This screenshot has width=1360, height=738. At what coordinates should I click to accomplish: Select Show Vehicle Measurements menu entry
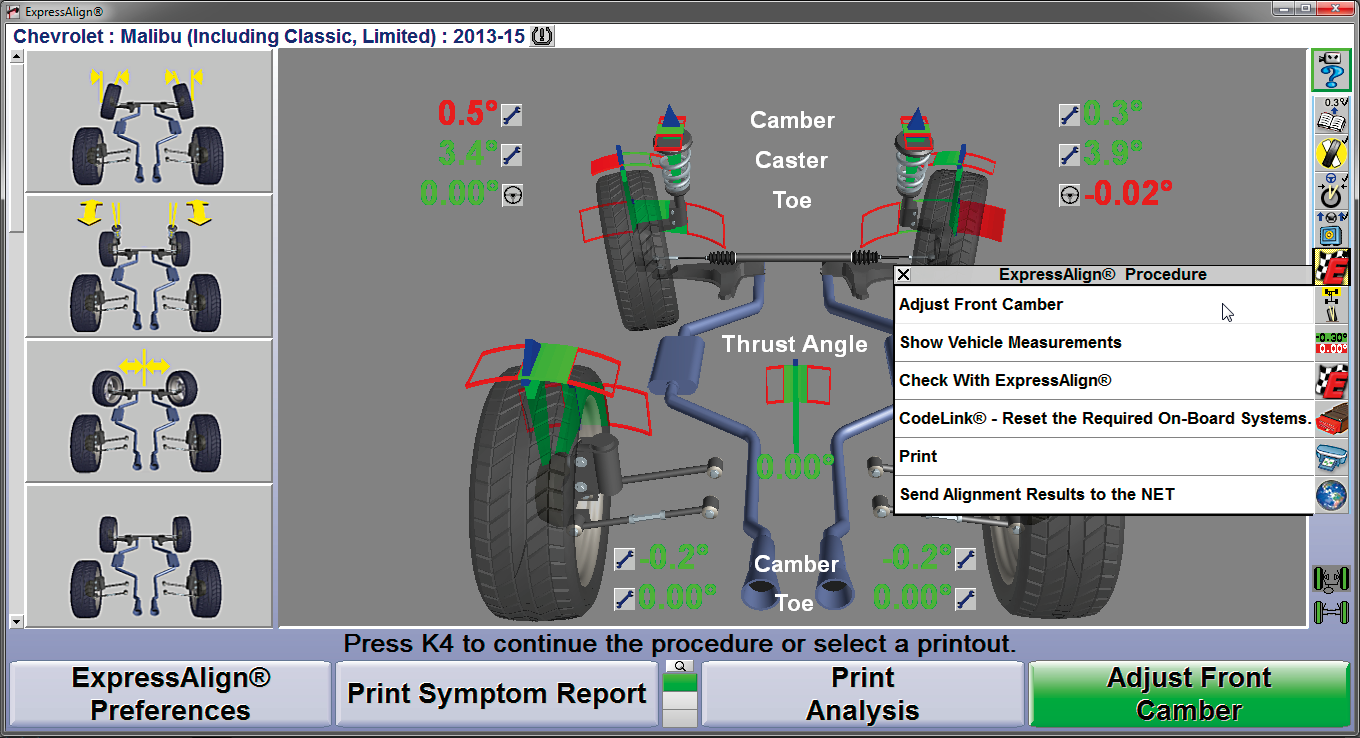(x=1103, y=343)
